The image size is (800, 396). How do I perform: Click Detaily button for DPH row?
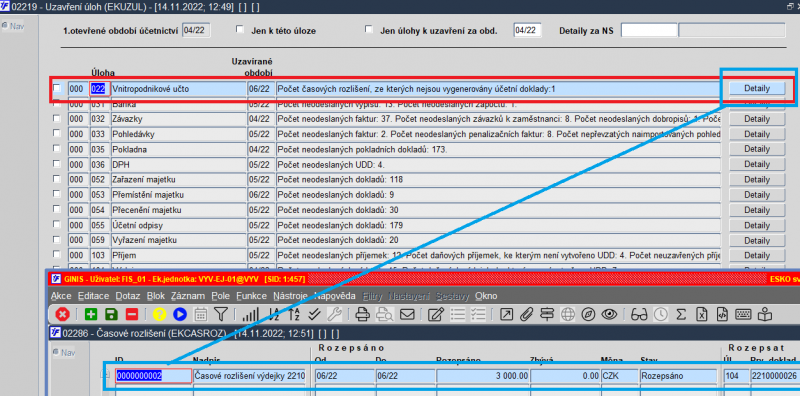pos(757,164)
